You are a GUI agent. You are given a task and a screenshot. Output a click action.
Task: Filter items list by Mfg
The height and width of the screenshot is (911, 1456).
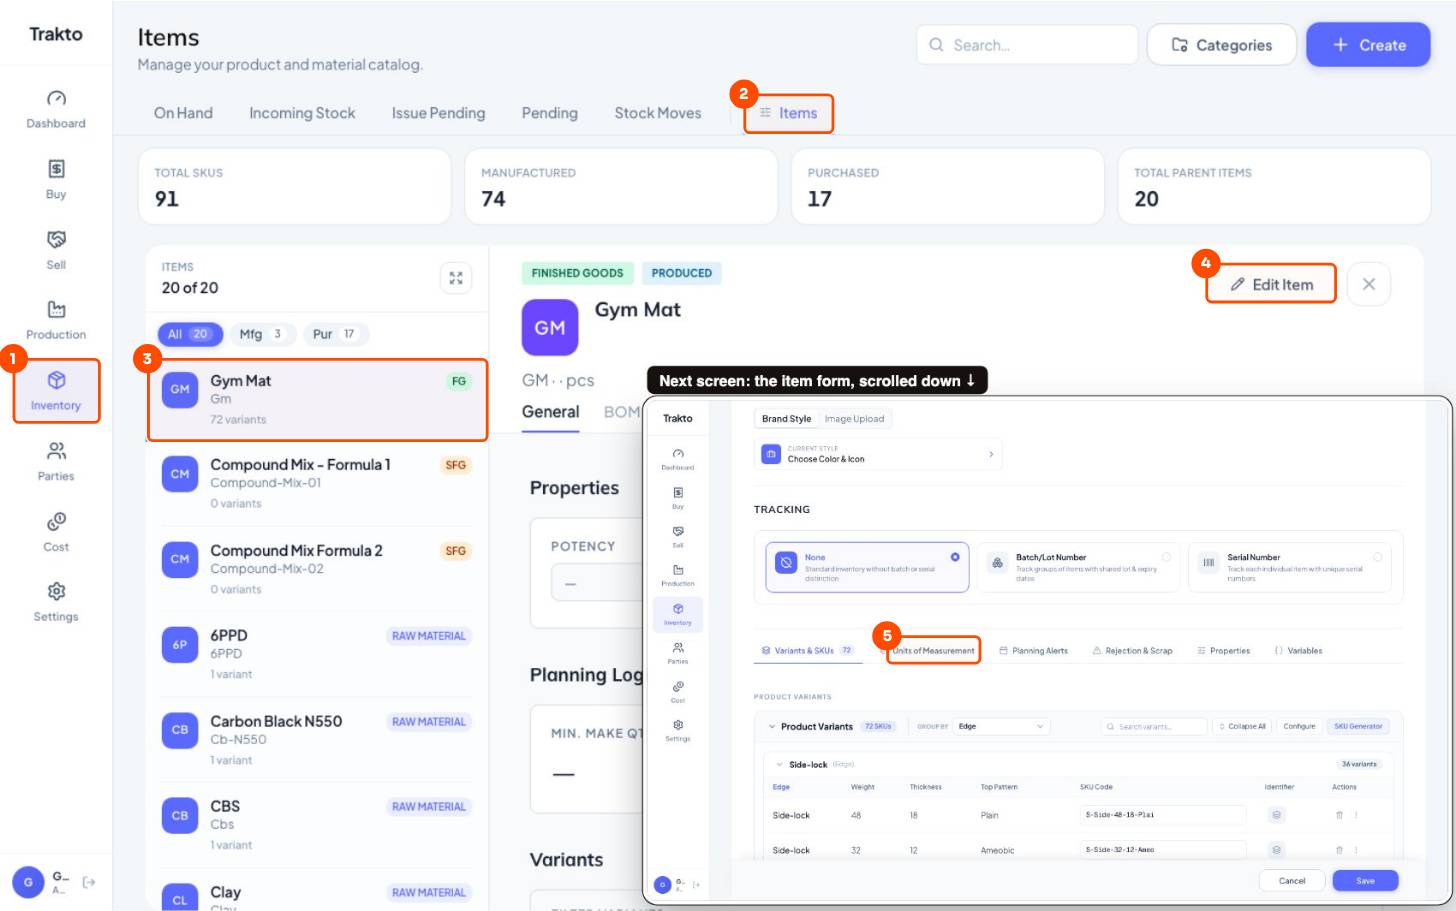point(261,334)
